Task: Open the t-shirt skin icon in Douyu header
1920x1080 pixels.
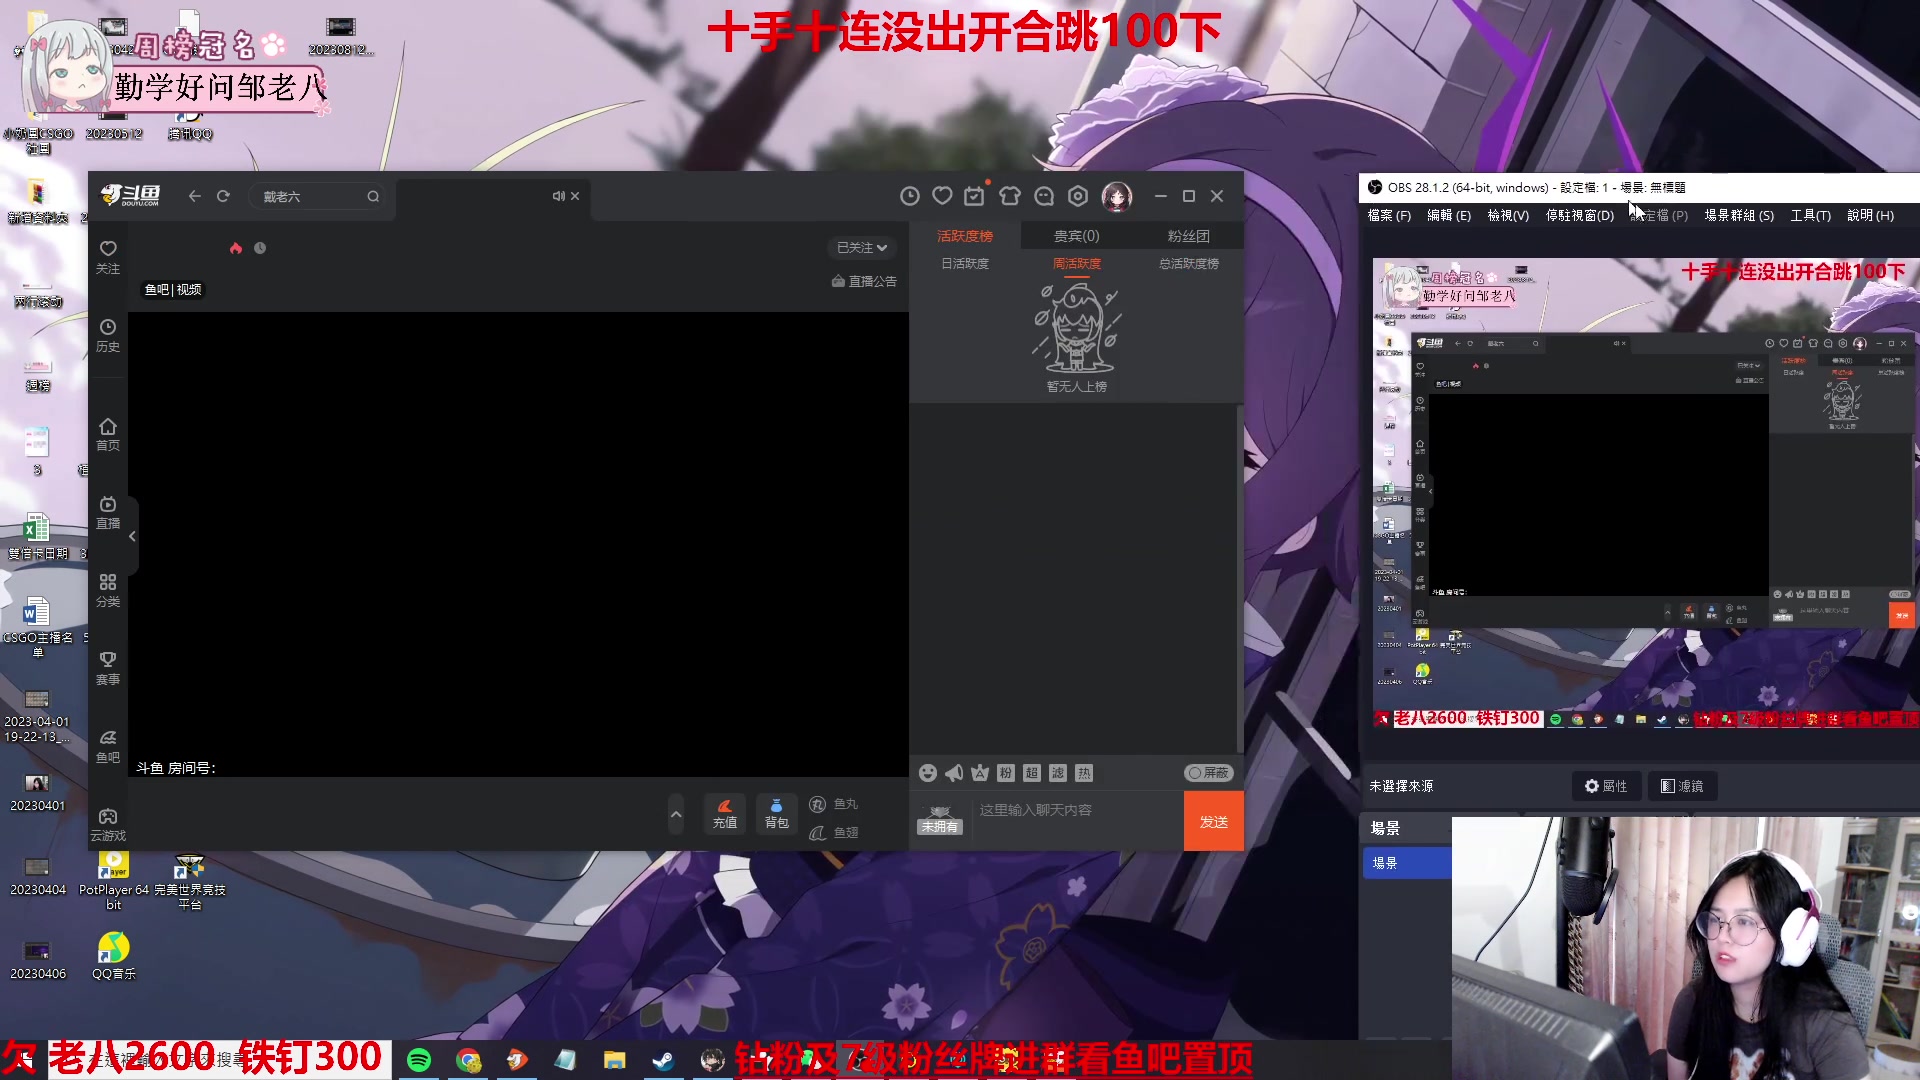Action: [x=1010, y=196]
